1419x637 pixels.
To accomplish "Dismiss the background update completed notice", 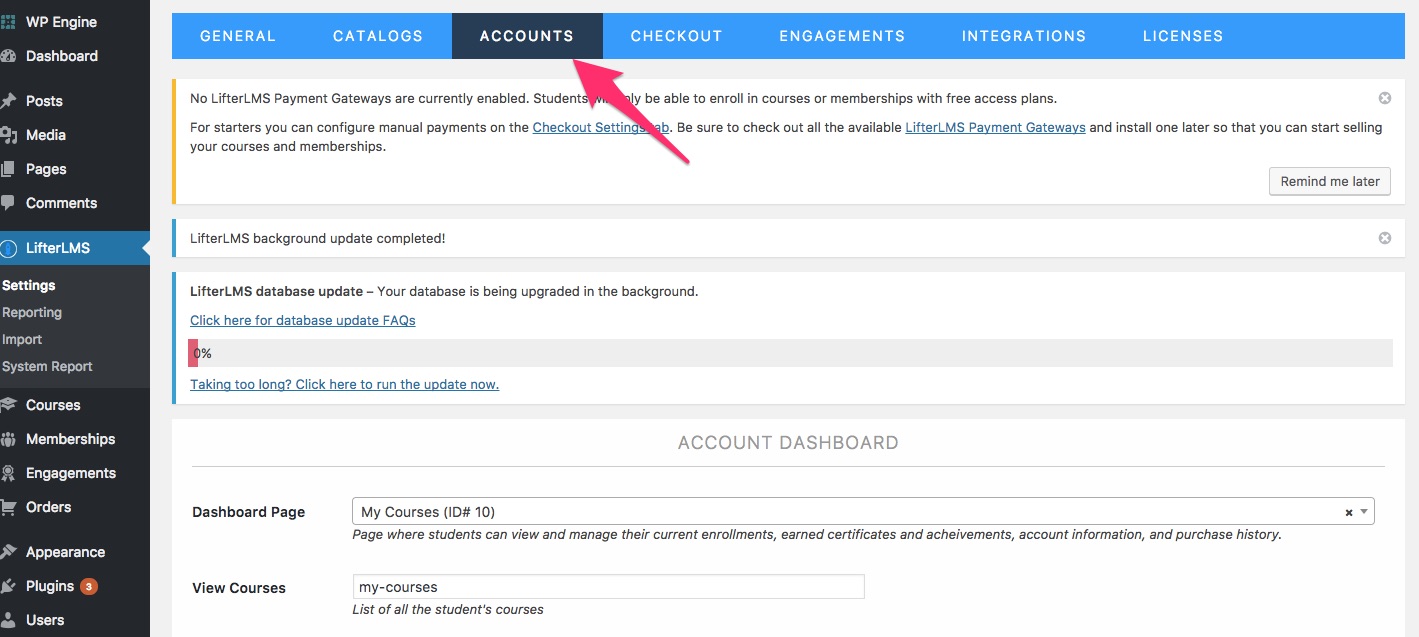I will pyautogui.click(x=1385, y=238).
